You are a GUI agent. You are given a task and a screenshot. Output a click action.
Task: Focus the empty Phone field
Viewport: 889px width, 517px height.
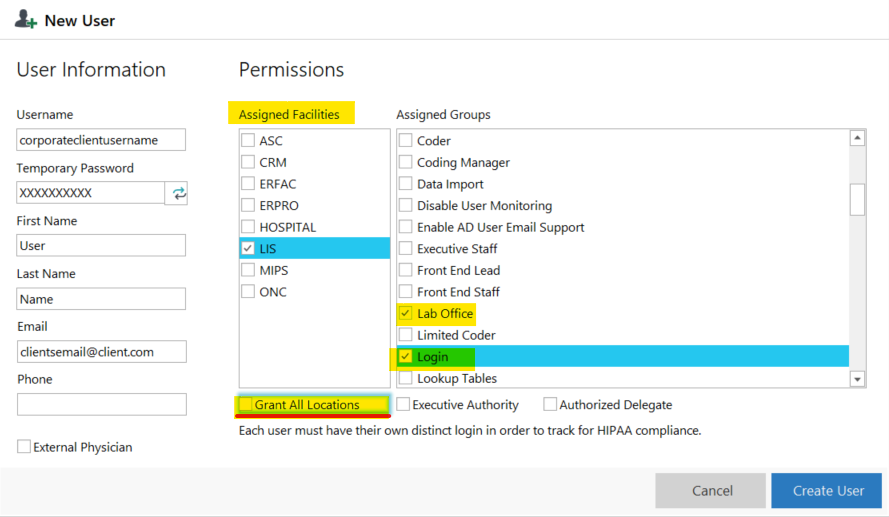pyautogui.click(x=101, y=404)
